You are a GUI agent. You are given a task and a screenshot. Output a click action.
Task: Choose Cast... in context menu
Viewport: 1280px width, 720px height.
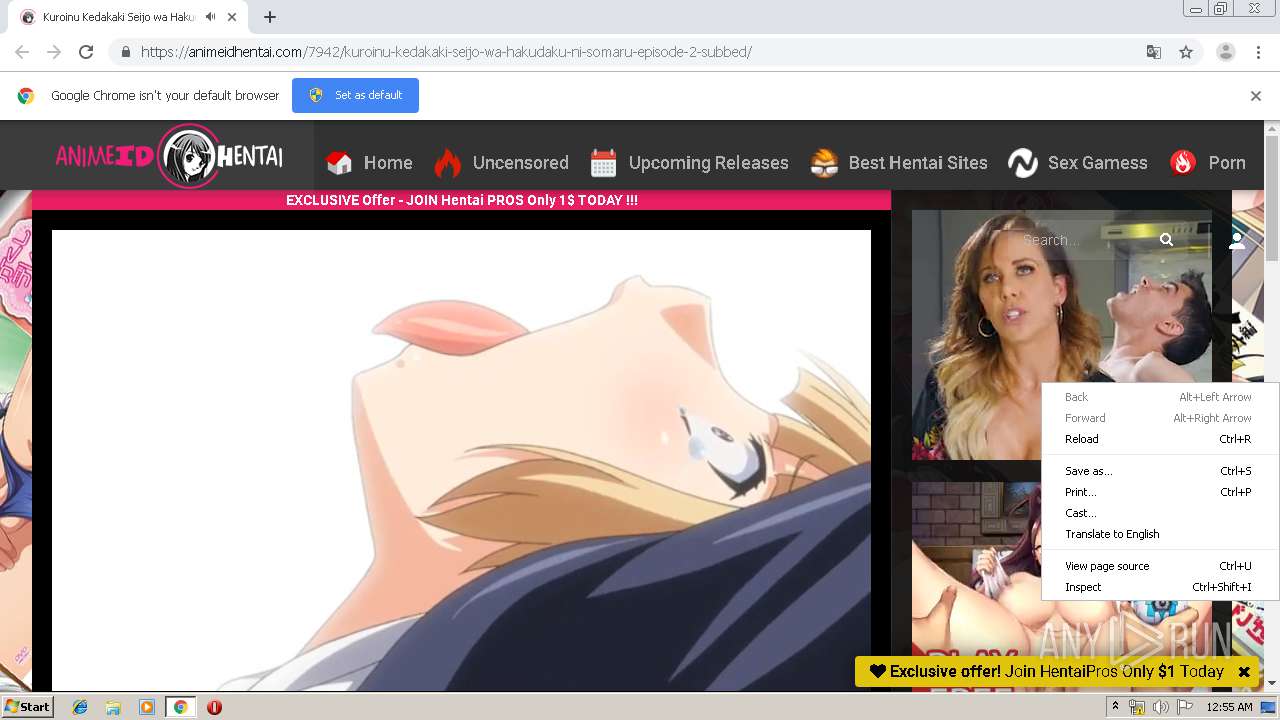point(1159,513)
